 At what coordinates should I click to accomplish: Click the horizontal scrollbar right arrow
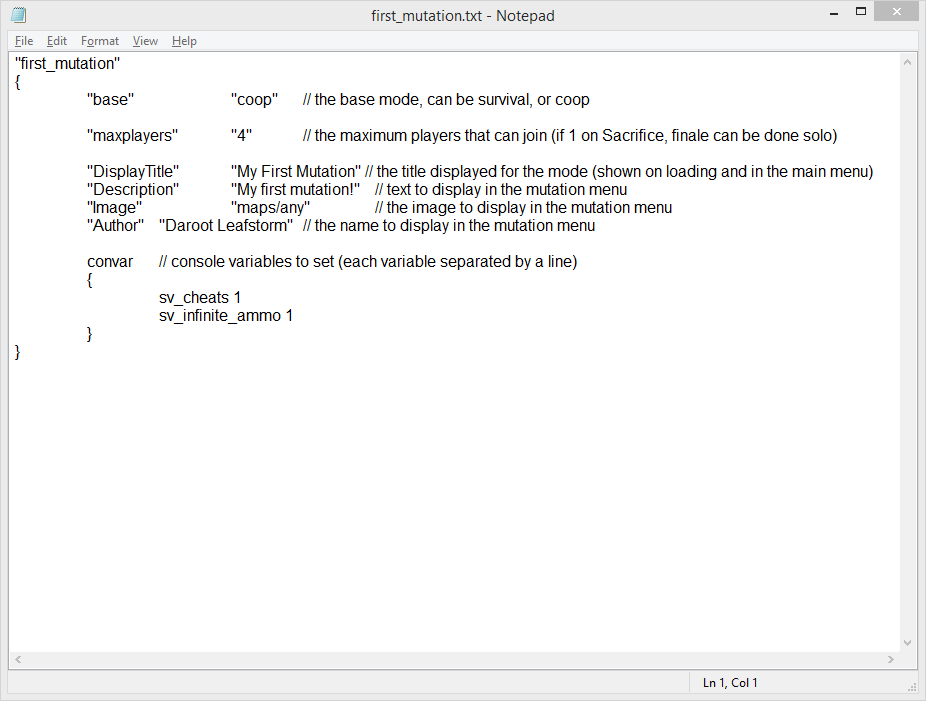(x=891, y=659)
